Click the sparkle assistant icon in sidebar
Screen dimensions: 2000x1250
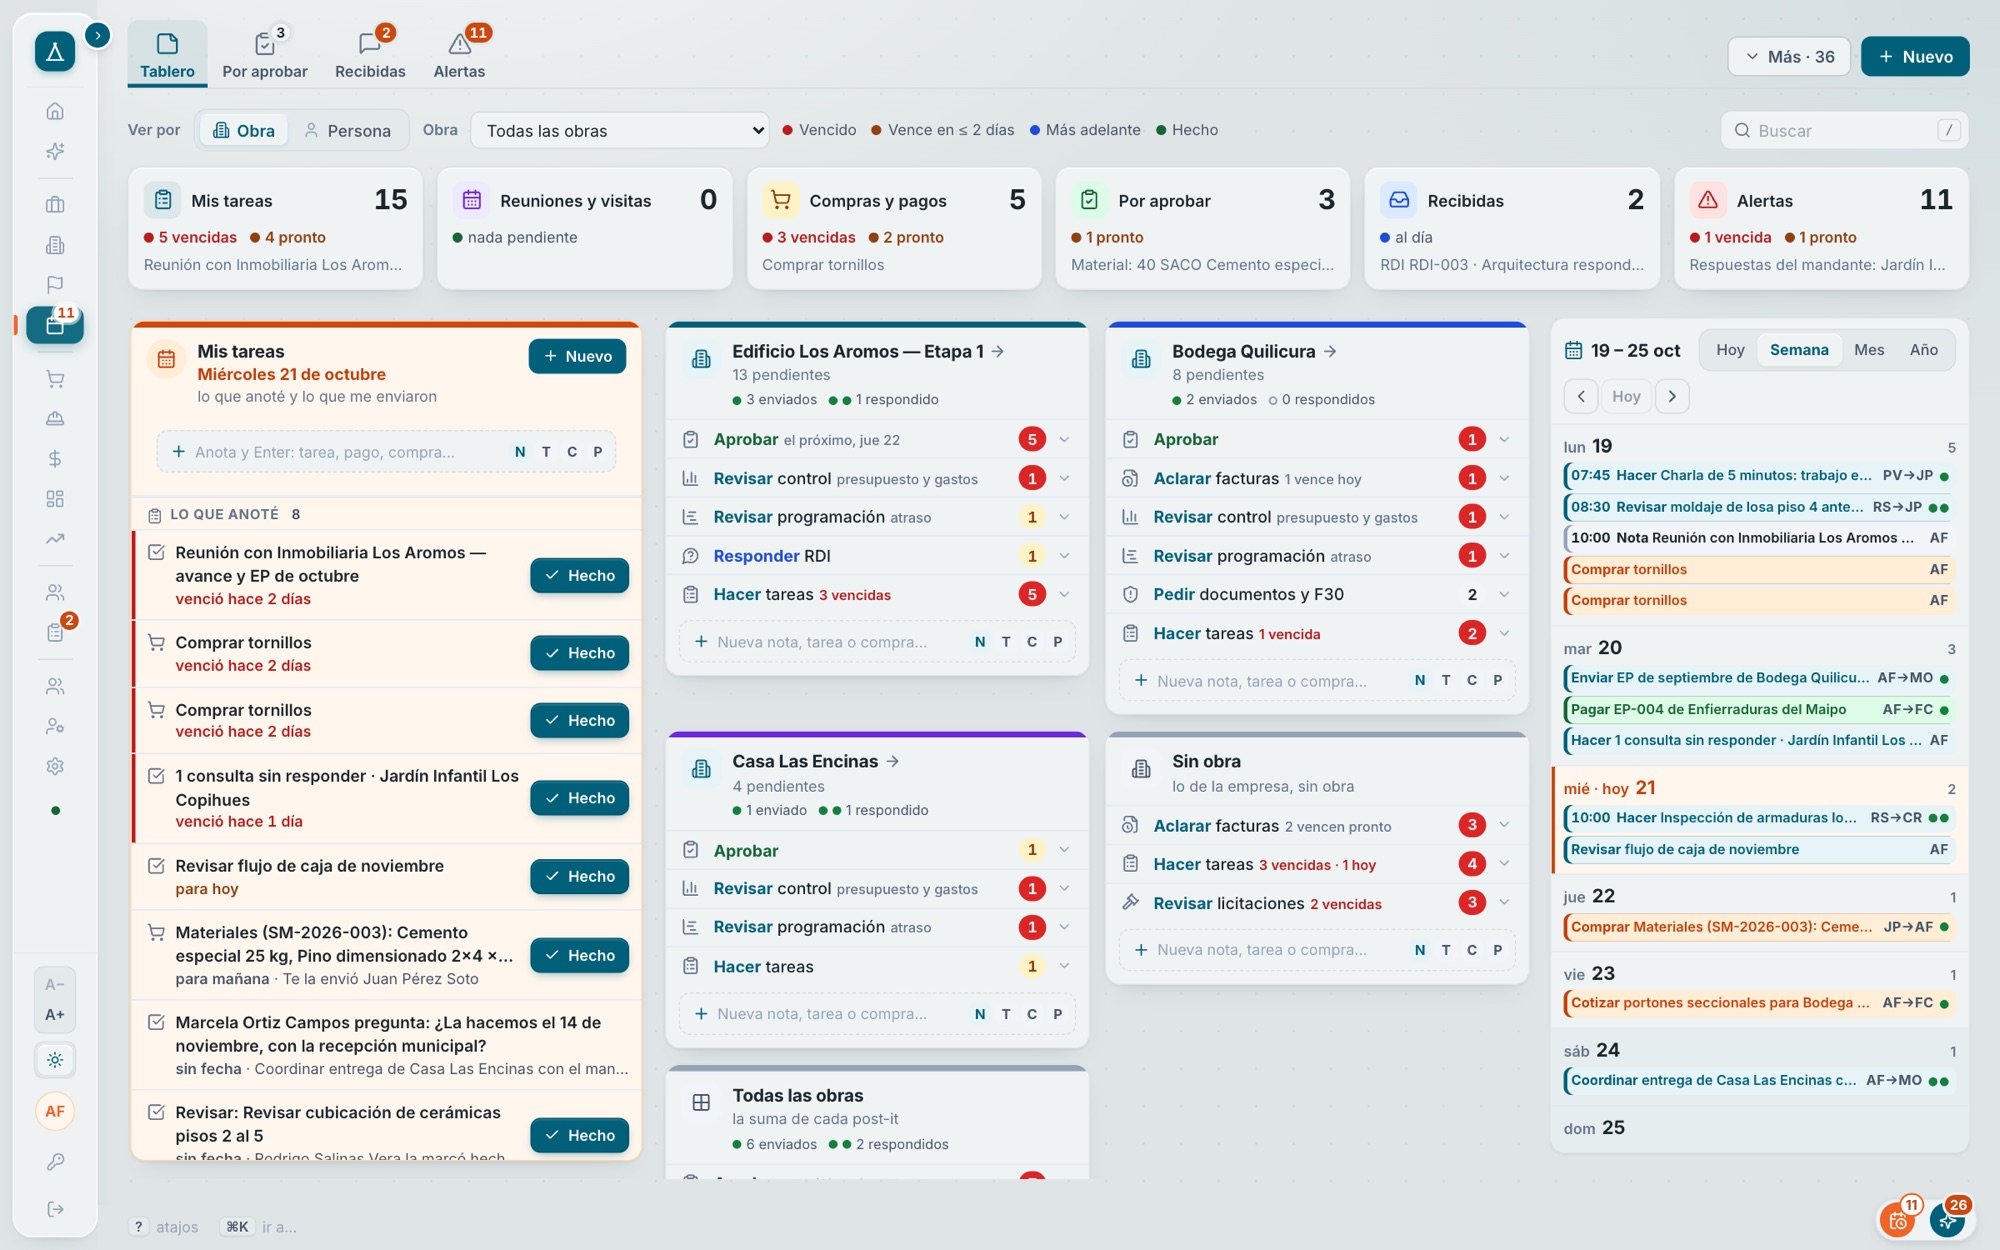[x=55, y=151]
